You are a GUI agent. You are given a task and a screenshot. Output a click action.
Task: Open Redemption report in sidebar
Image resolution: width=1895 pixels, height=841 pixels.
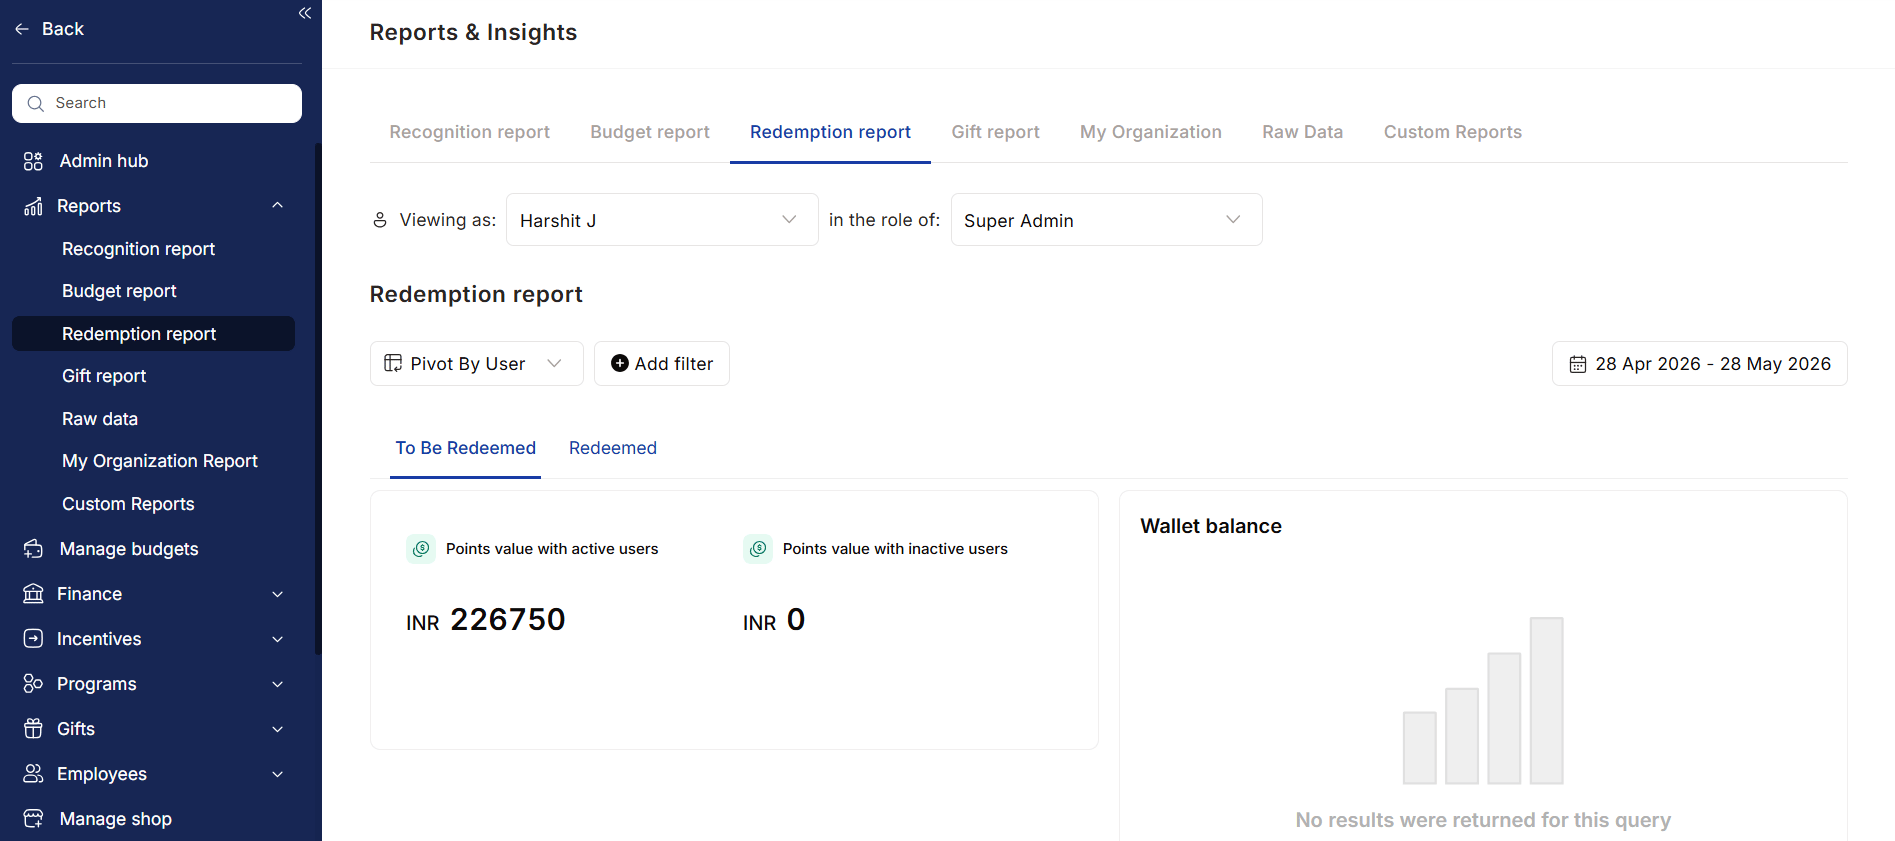click(153, 334)
